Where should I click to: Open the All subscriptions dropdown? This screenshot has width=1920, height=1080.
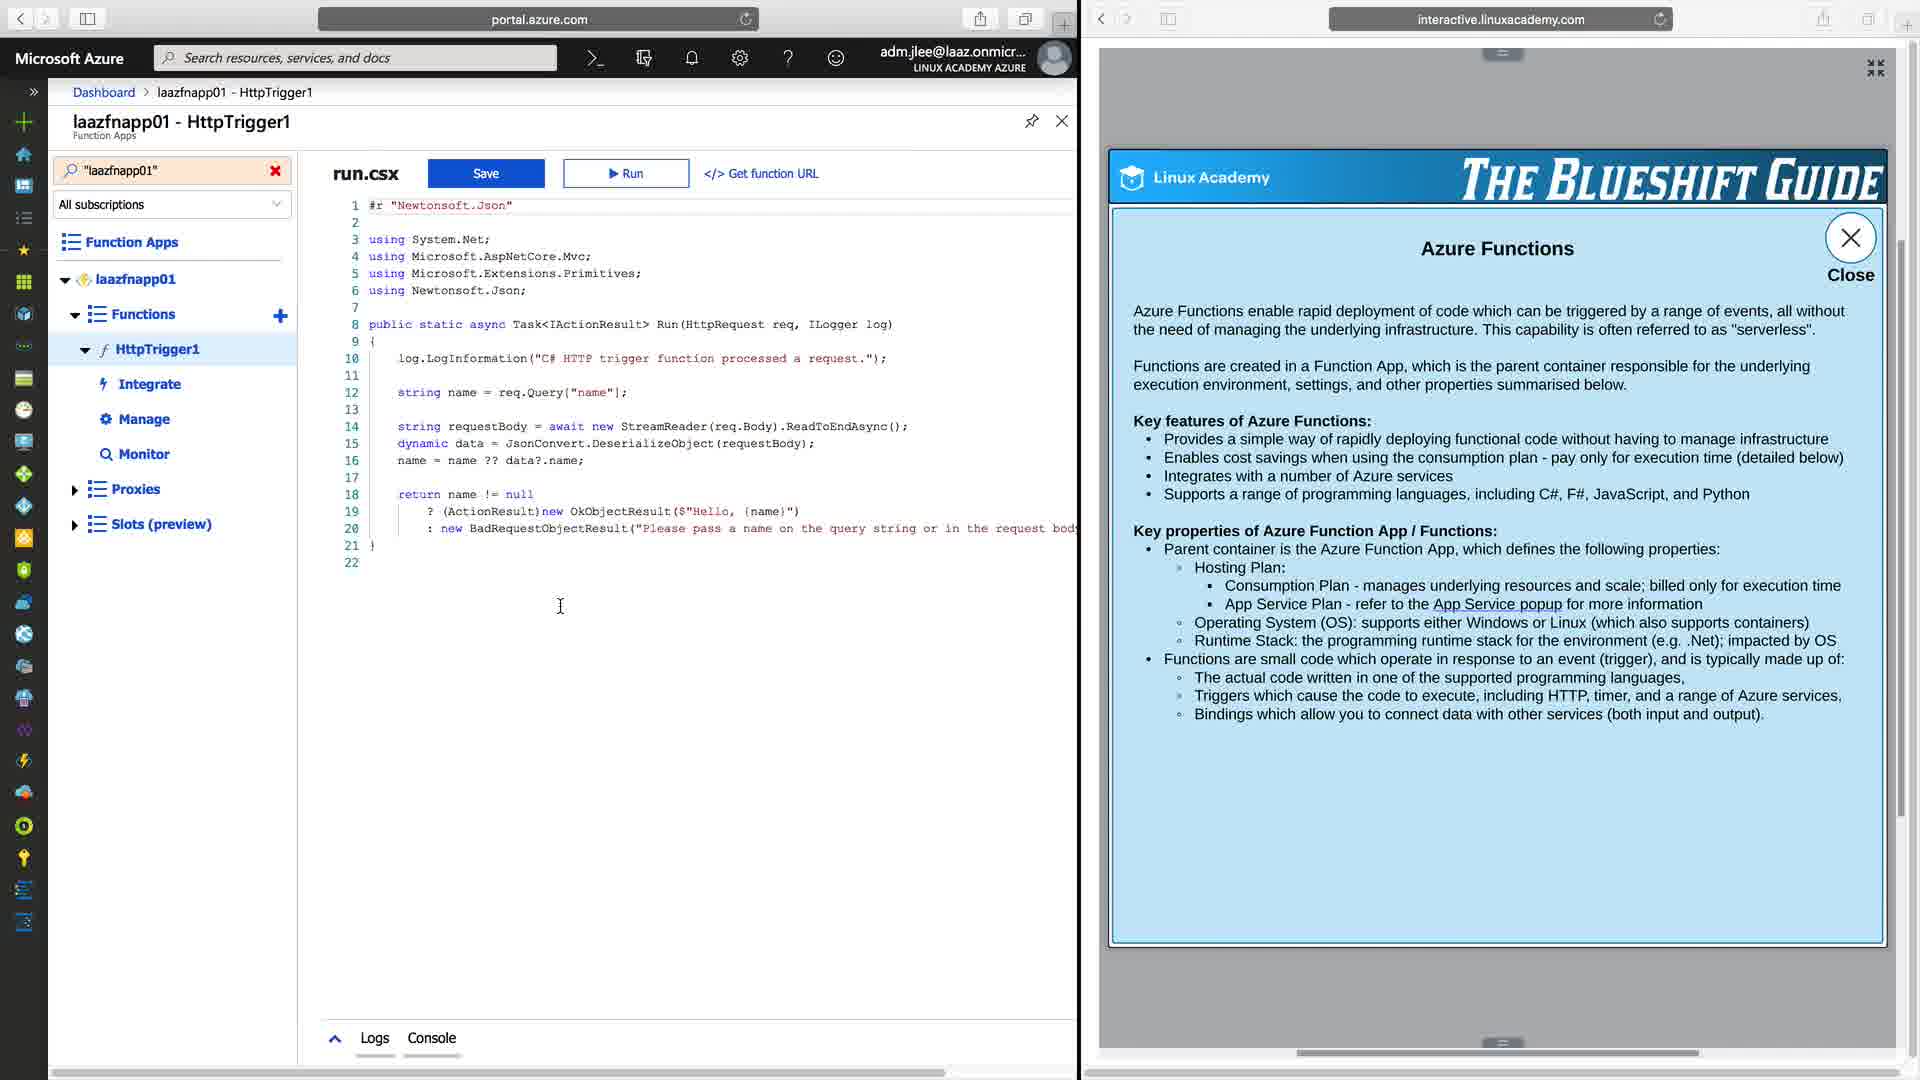[x=171, y=204]
